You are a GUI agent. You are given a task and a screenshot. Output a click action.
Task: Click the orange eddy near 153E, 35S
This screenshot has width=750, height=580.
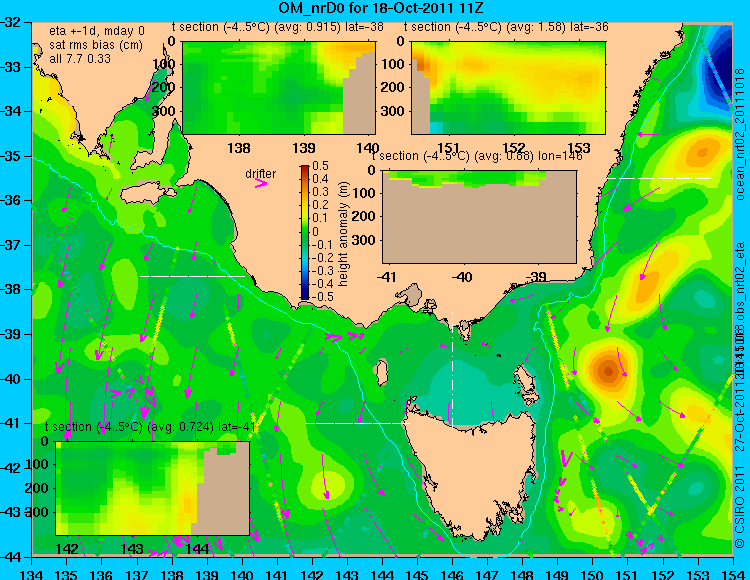click(x=701, y=153)
